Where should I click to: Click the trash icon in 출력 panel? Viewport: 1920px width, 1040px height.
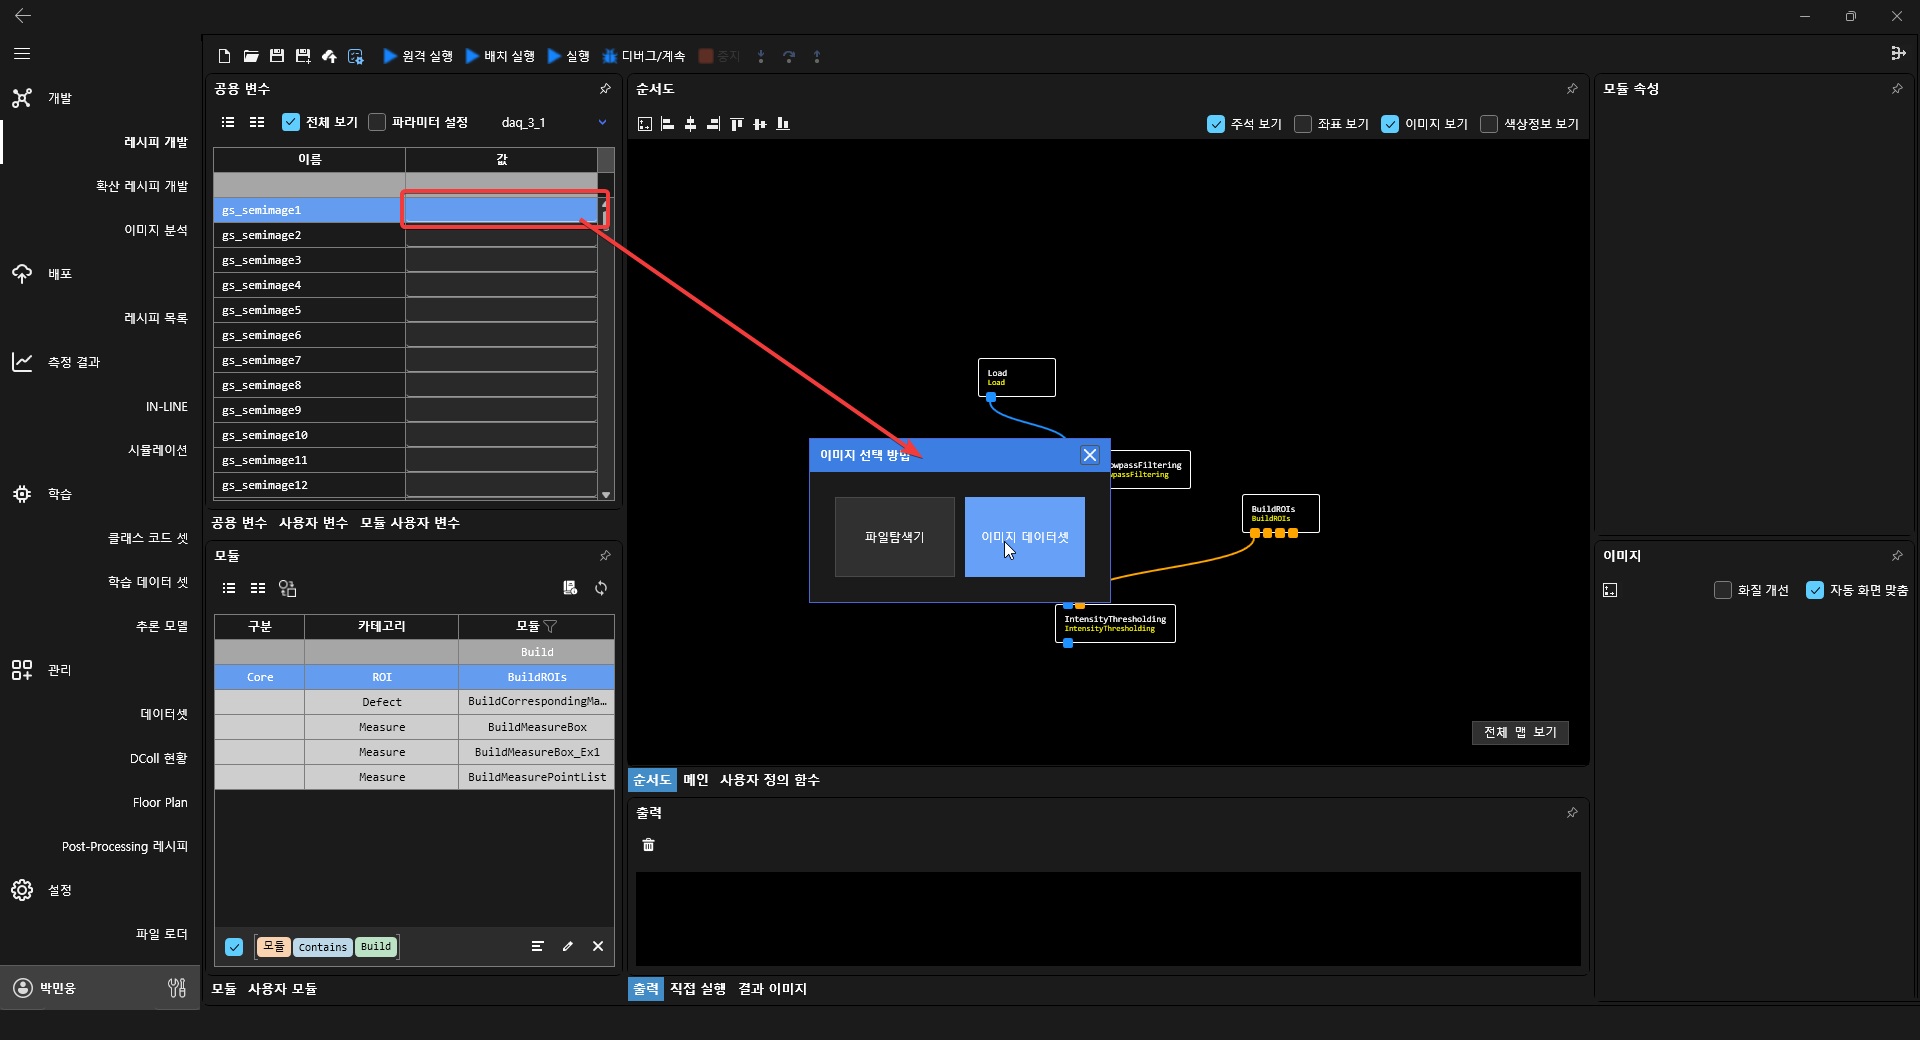coord(648,845)
